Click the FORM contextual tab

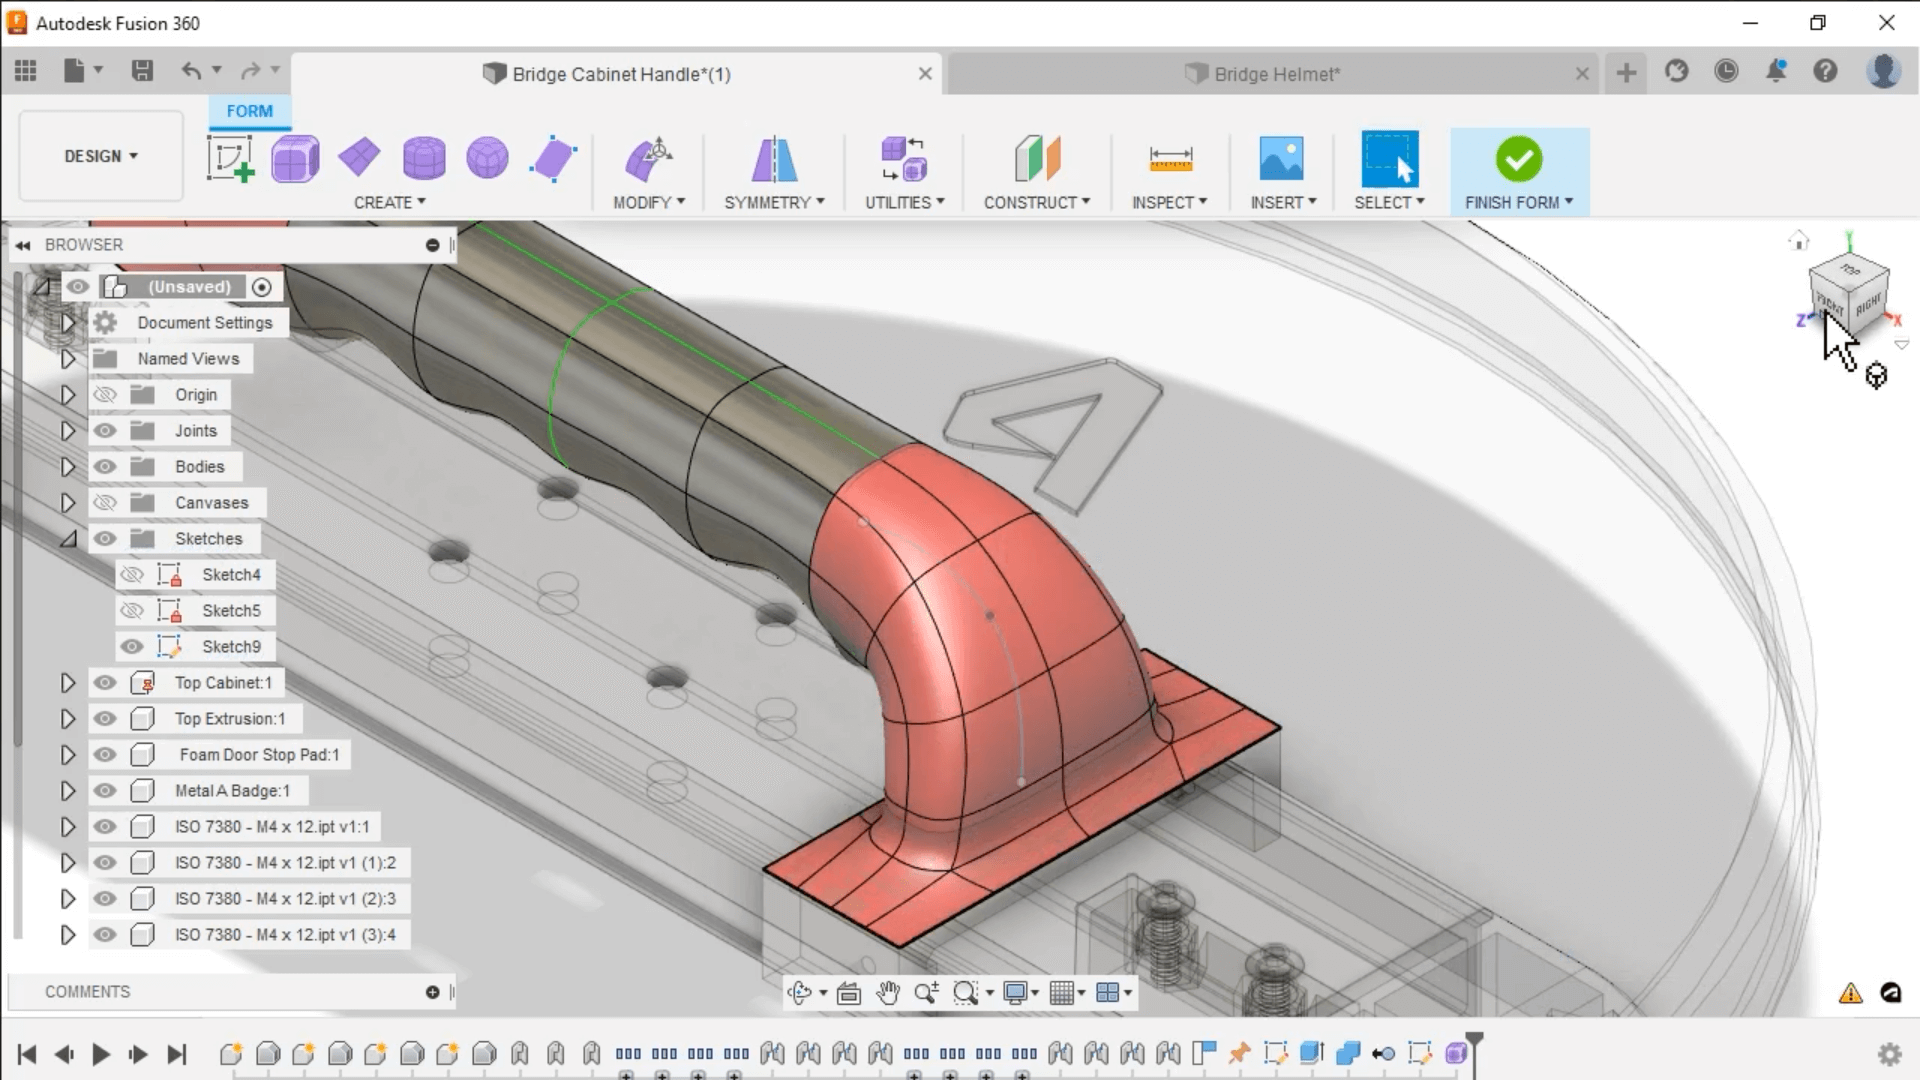tap(248, 111)
